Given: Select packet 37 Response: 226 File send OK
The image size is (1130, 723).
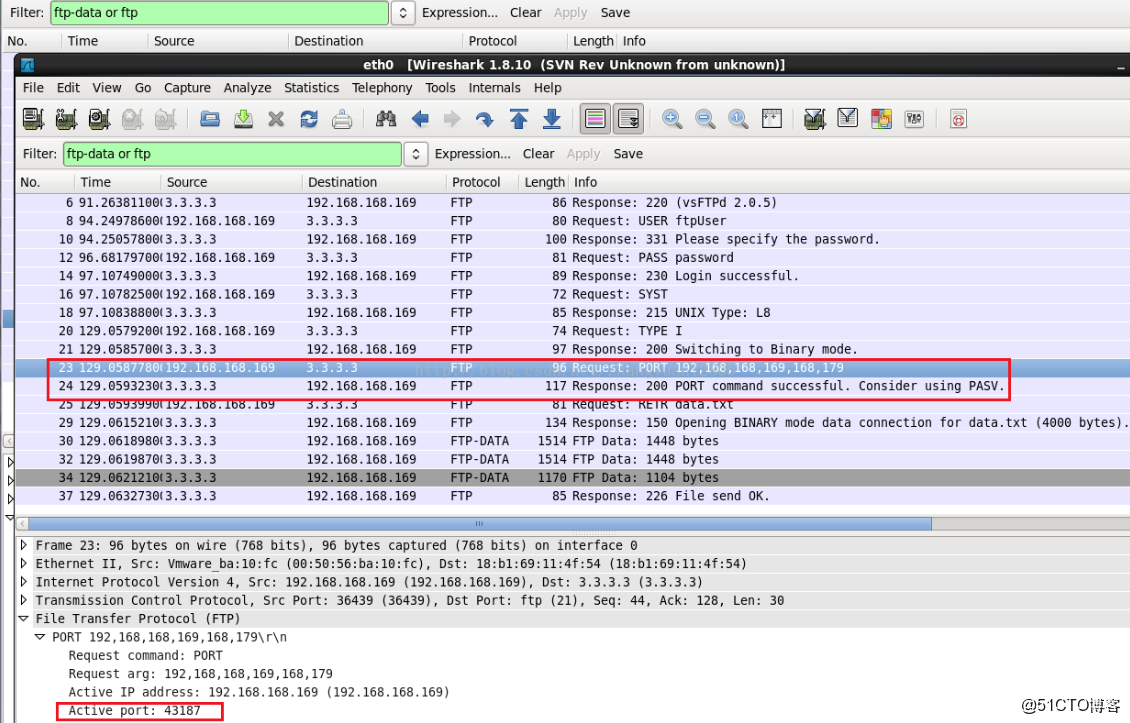Looking at the screenshot, I should [x=573, y=496].
